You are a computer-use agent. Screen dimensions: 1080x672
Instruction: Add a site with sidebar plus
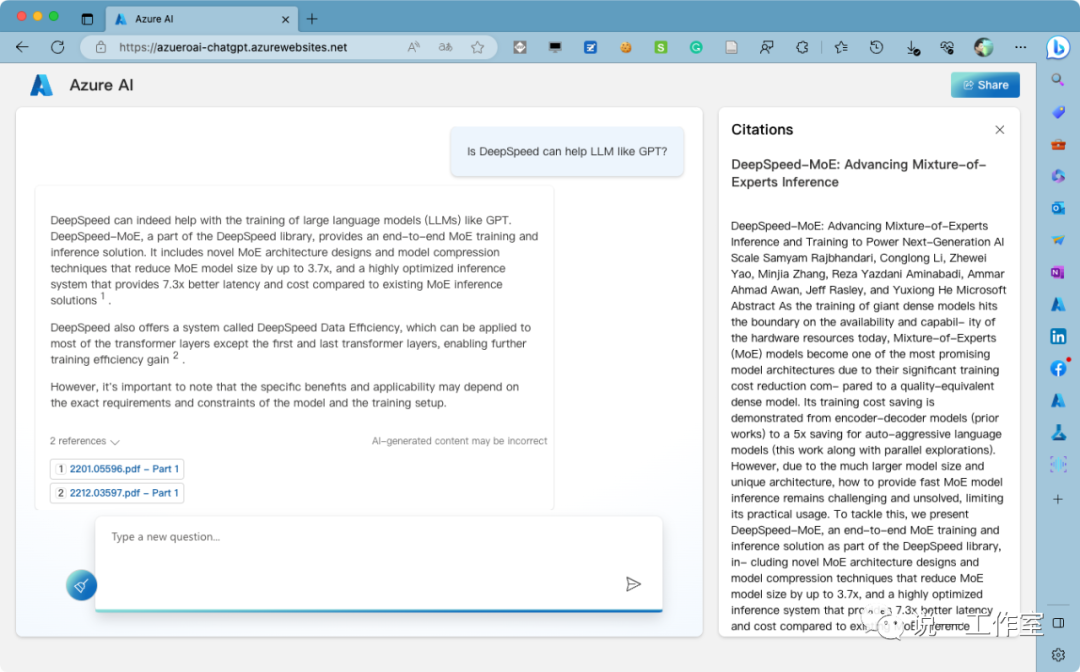point(1058,498)
